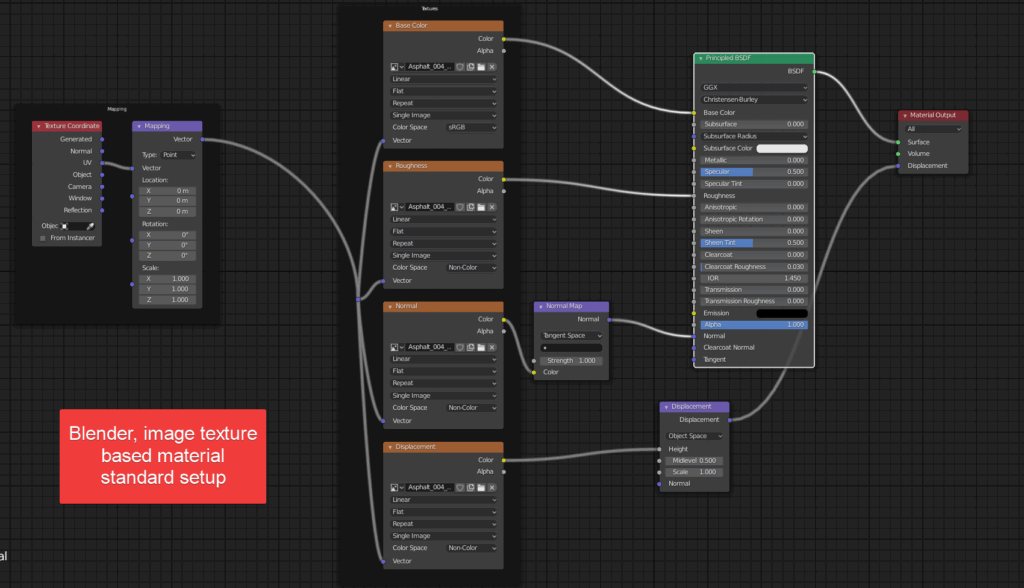Click the Specular slider in Principled BSDF
This screenshot has width=1024, height=588.
tap(754, 172)
